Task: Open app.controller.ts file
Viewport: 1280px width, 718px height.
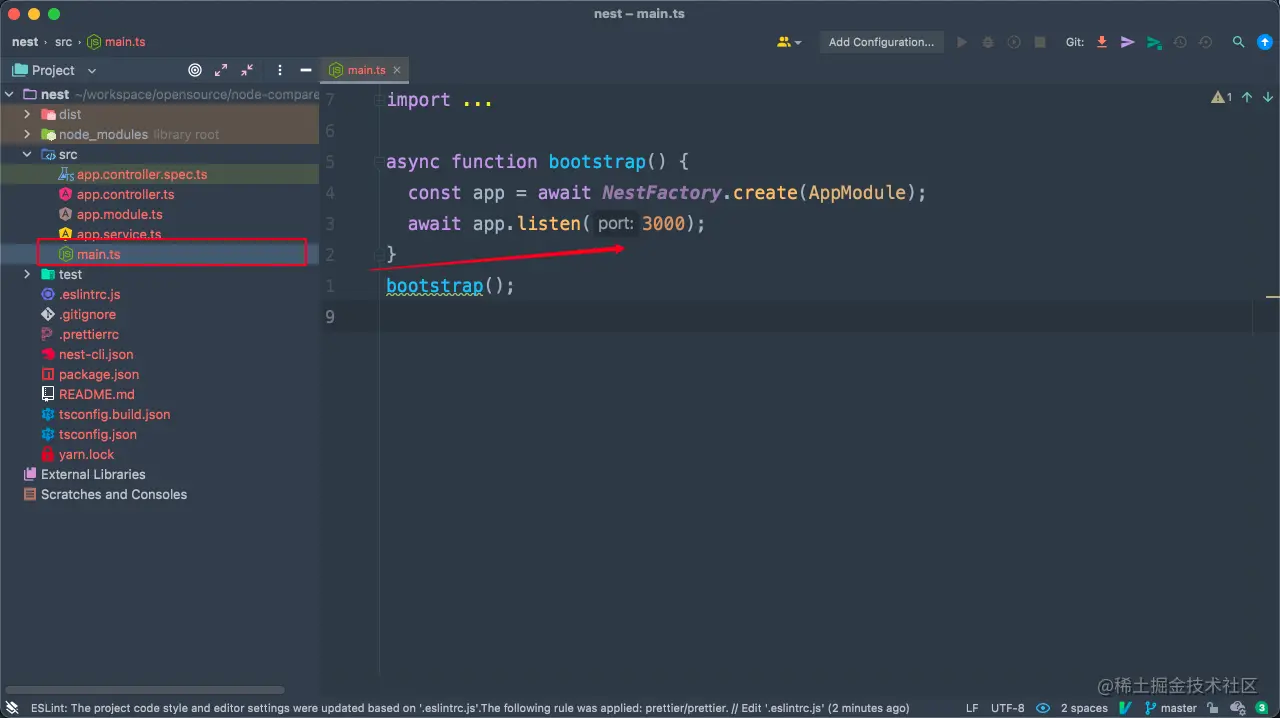Action: [x=125, y=194]
